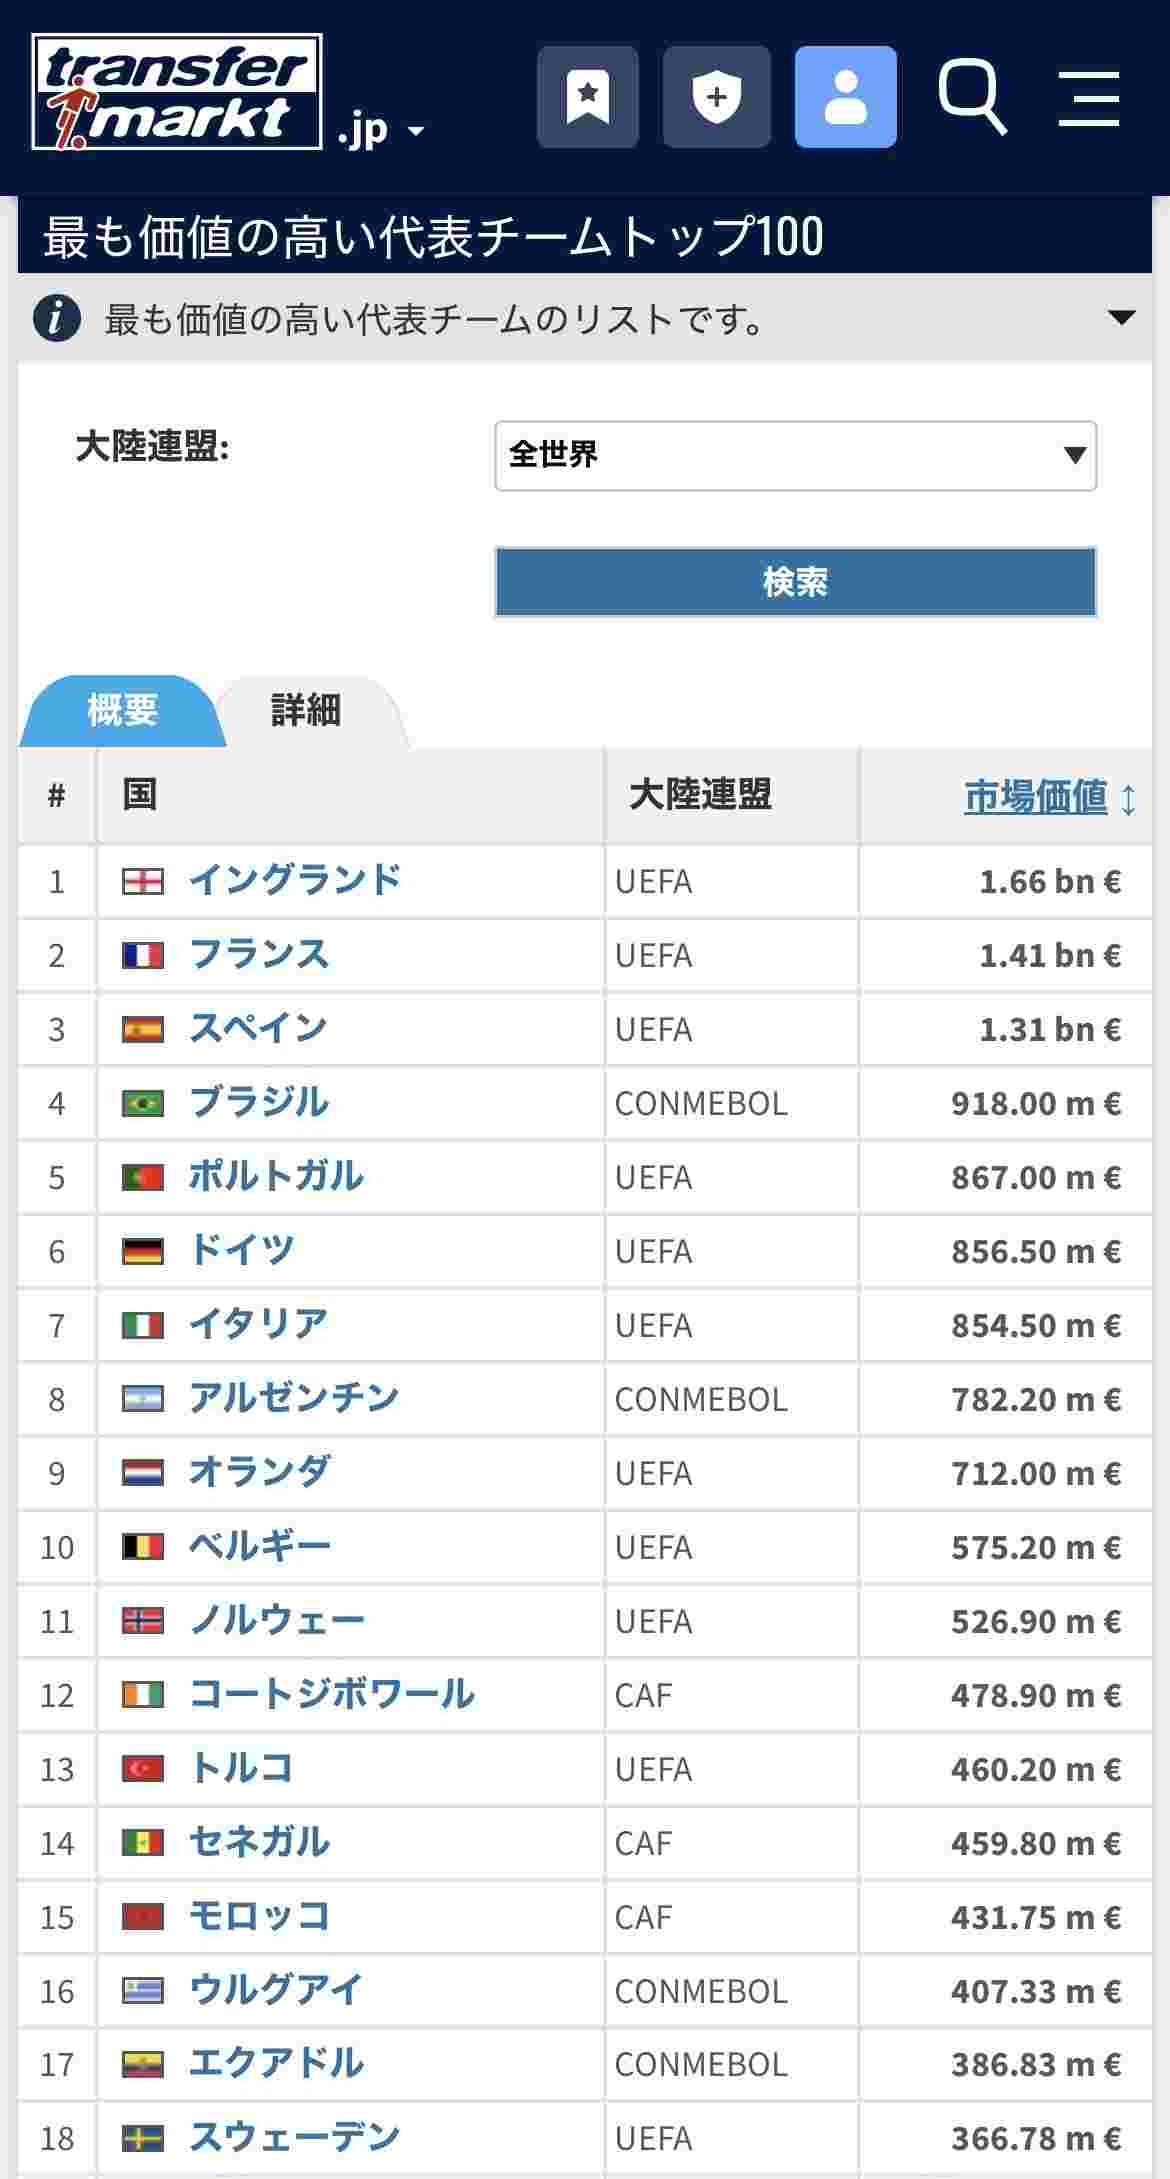Select the 概要 tab
Screen dimensions: 1170x2179
point(122,711)
